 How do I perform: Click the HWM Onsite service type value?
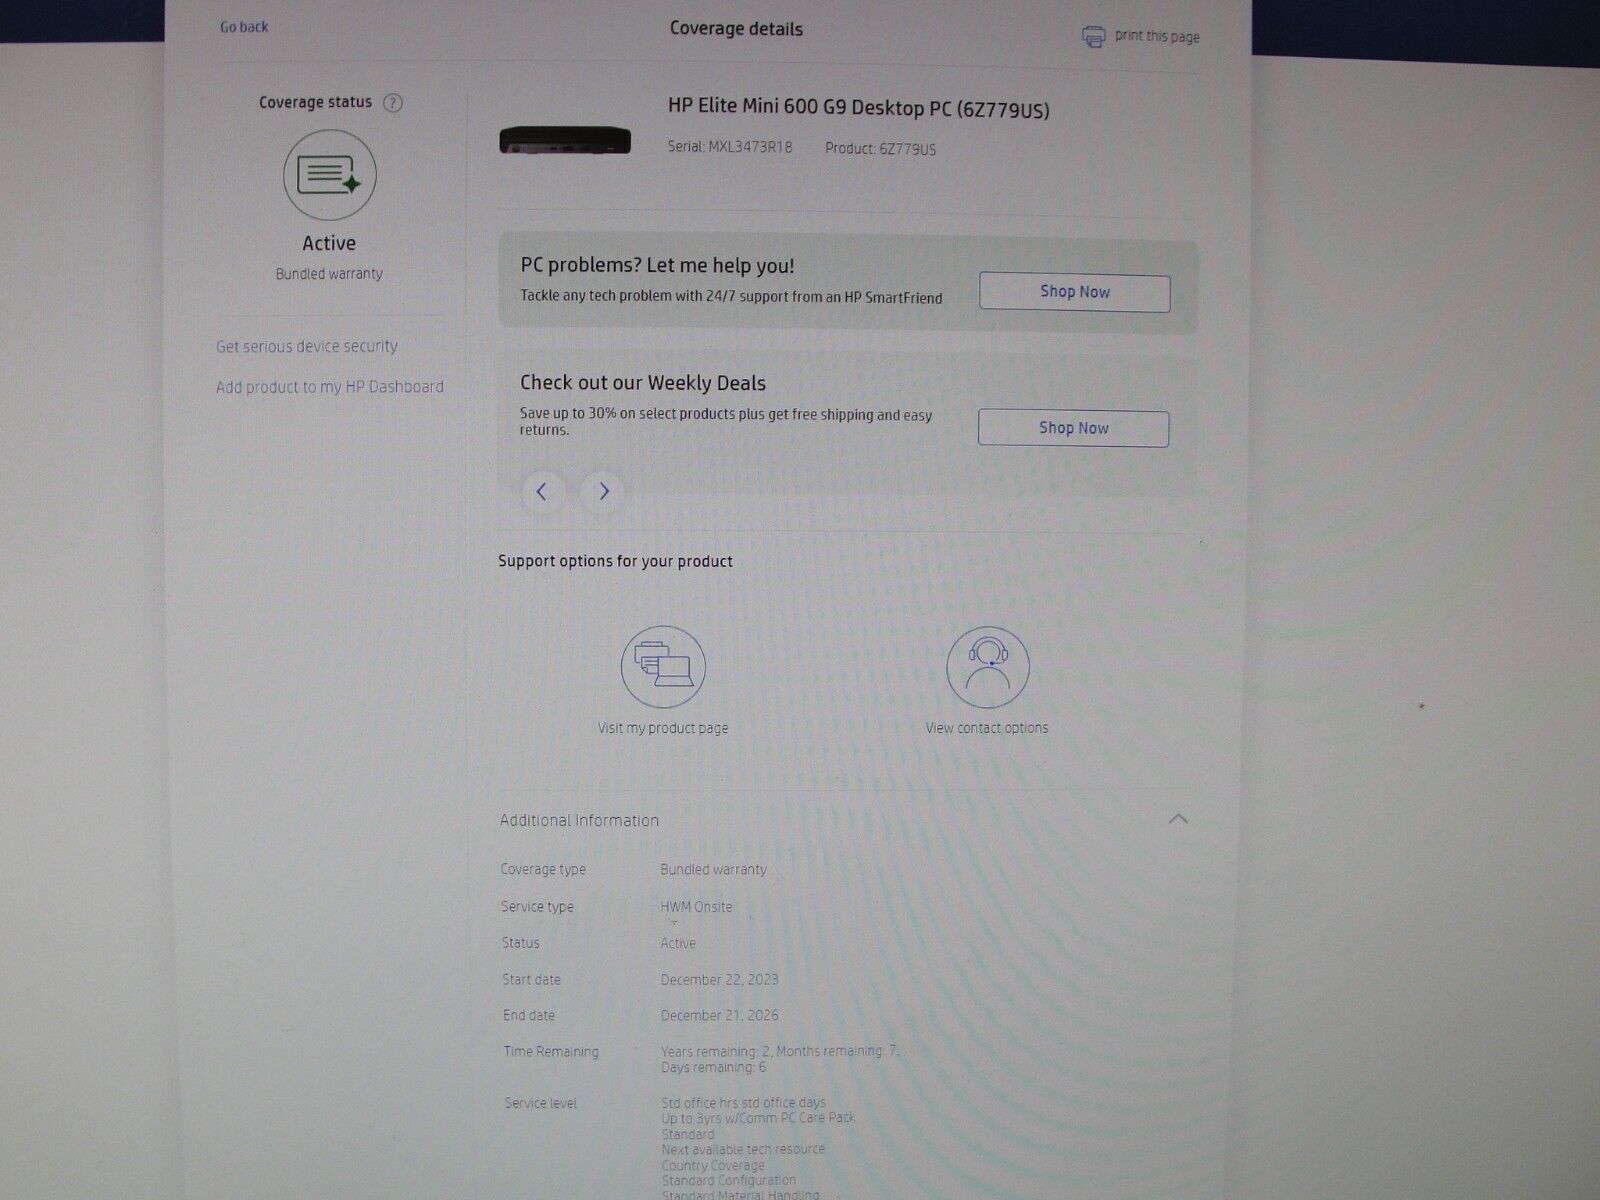696,907
